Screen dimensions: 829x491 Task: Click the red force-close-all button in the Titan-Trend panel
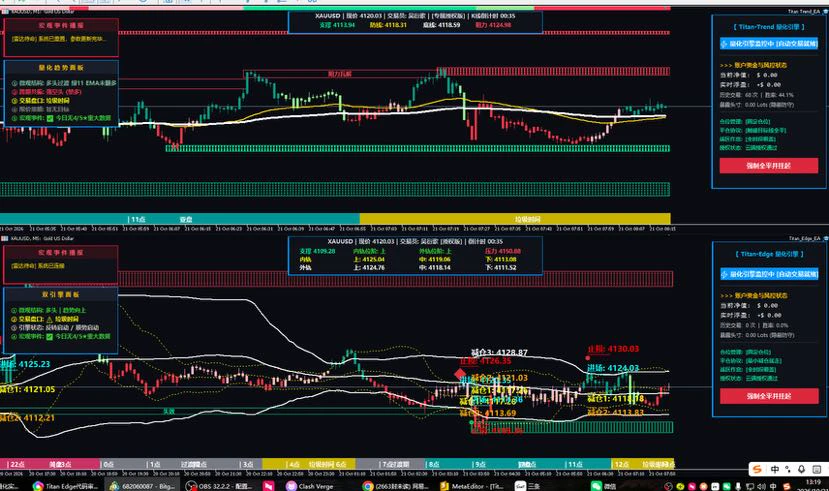pyautogui.click(x=768, y=165)
